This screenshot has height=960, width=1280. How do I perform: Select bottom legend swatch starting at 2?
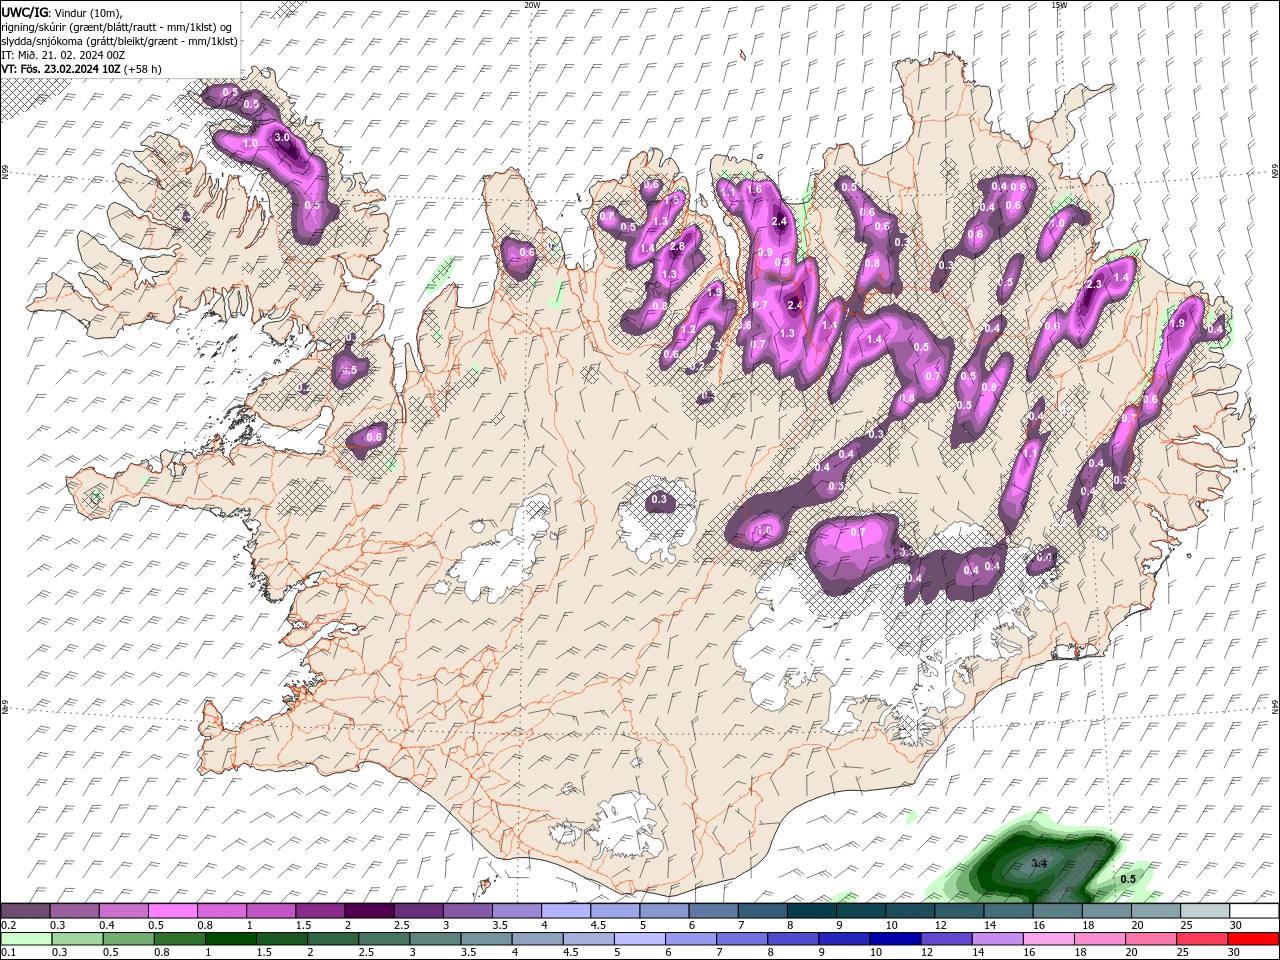point(333,939)
